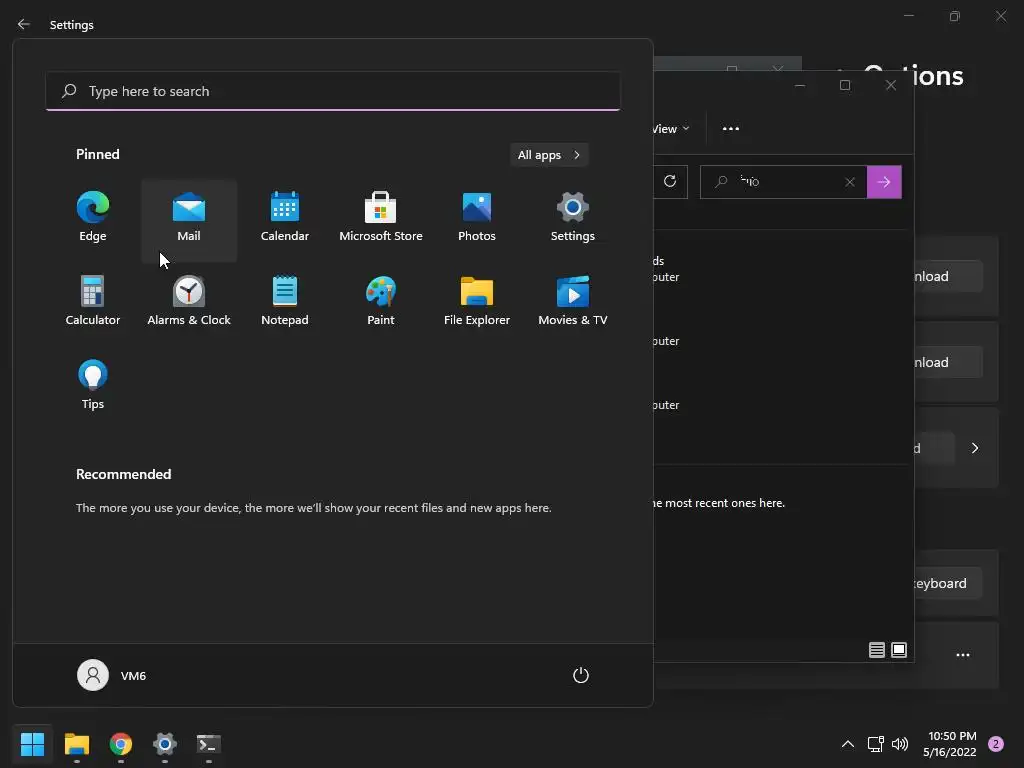The height and width of the screenshot is (768, 1024).
Task: Open Alarms & Clock app
Action: coord(189,301)
